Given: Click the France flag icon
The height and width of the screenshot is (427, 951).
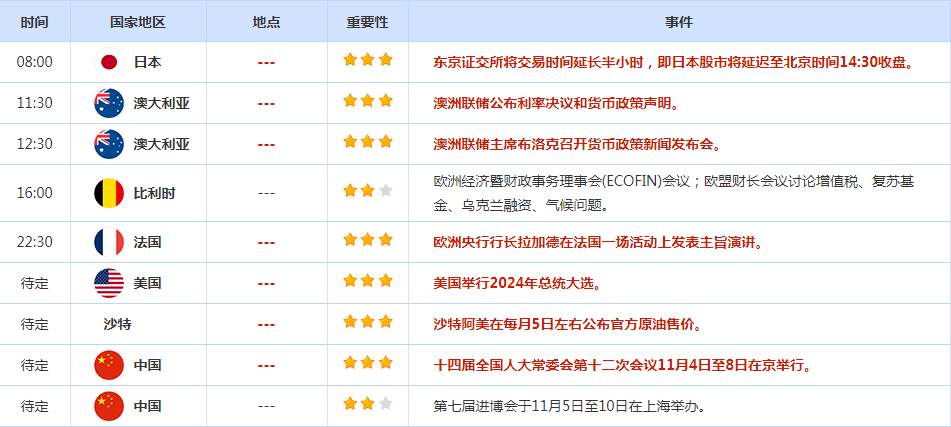Looking at the screenshot, I should [x=109, y=242].
